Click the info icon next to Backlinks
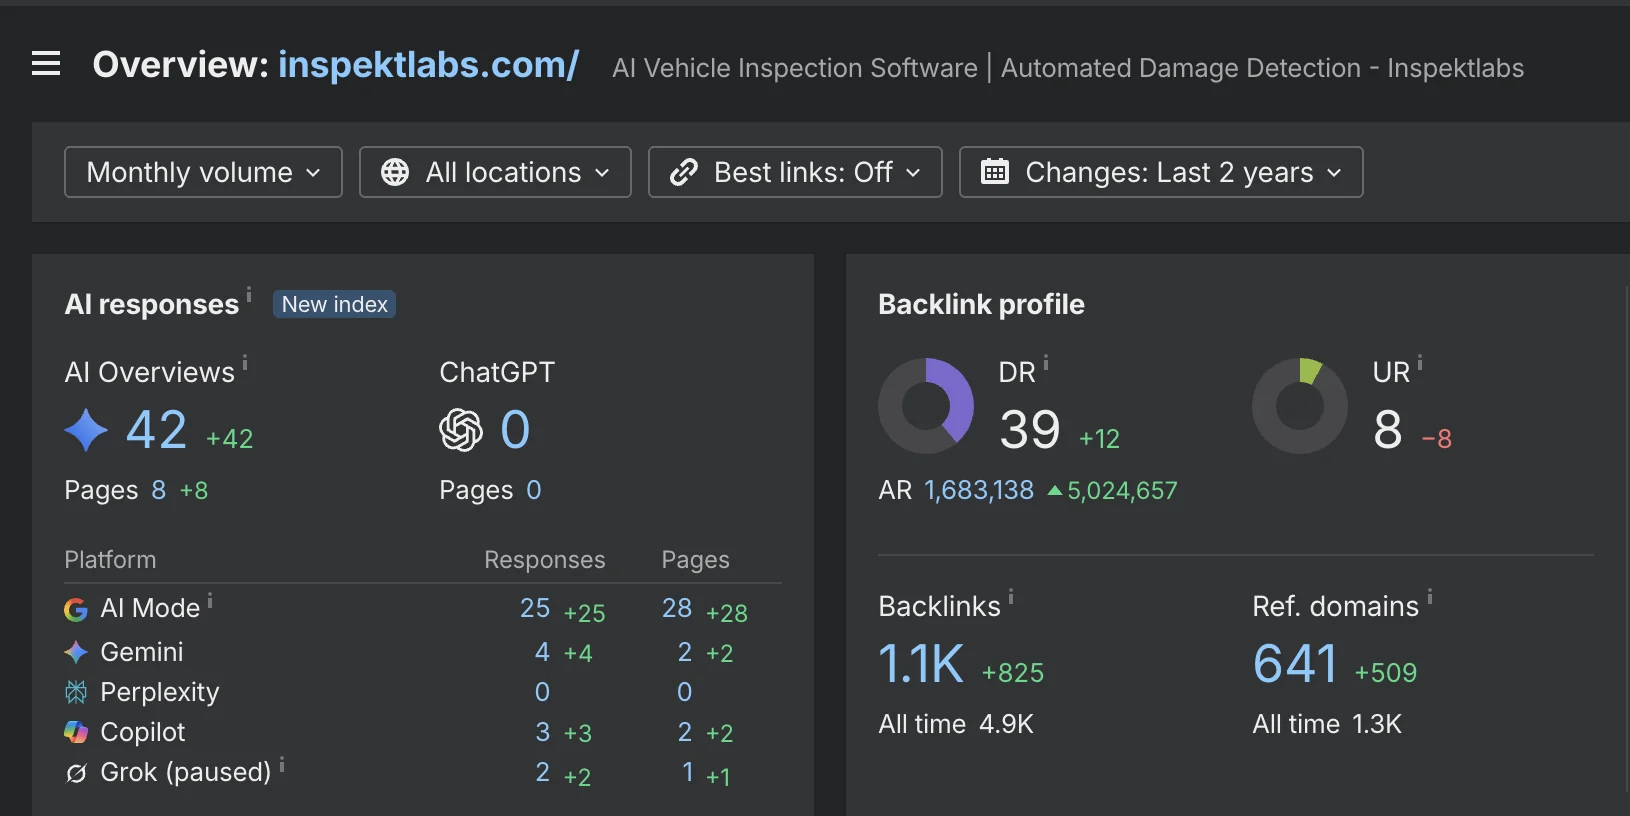Viewport: 1630px width, 816px height. pyautogui.click(x=1011, y=597)
